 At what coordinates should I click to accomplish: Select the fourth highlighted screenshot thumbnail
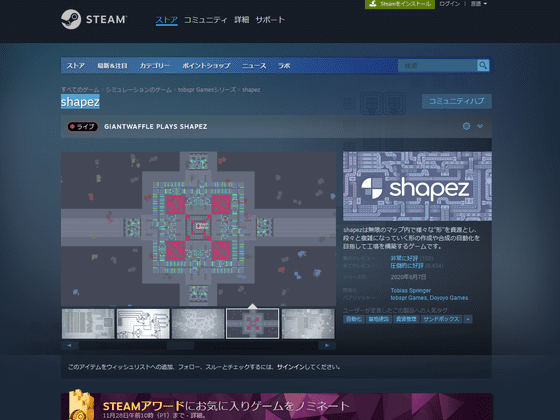[252, 324]
